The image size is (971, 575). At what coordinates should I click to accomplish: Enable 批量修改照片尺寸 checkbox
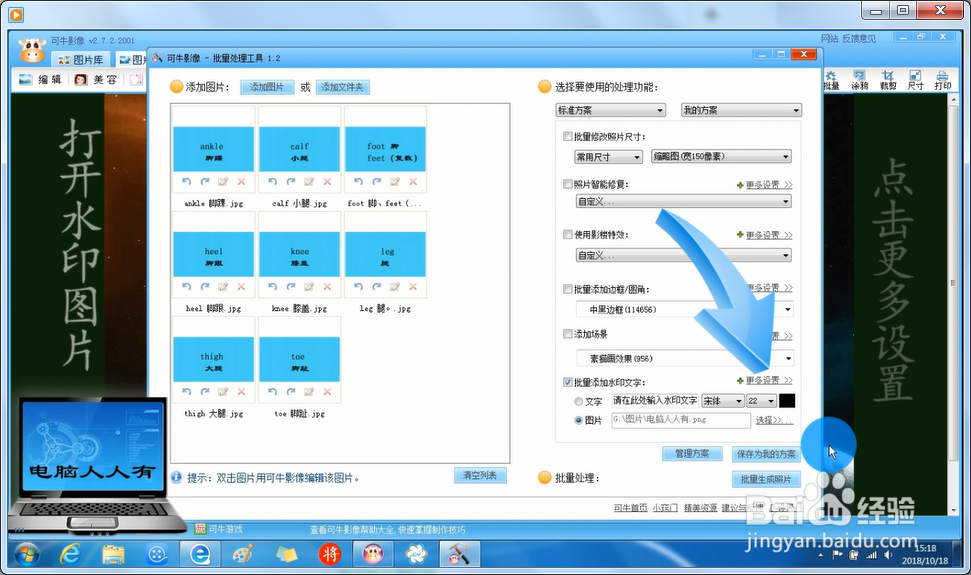tap(567, 136)
